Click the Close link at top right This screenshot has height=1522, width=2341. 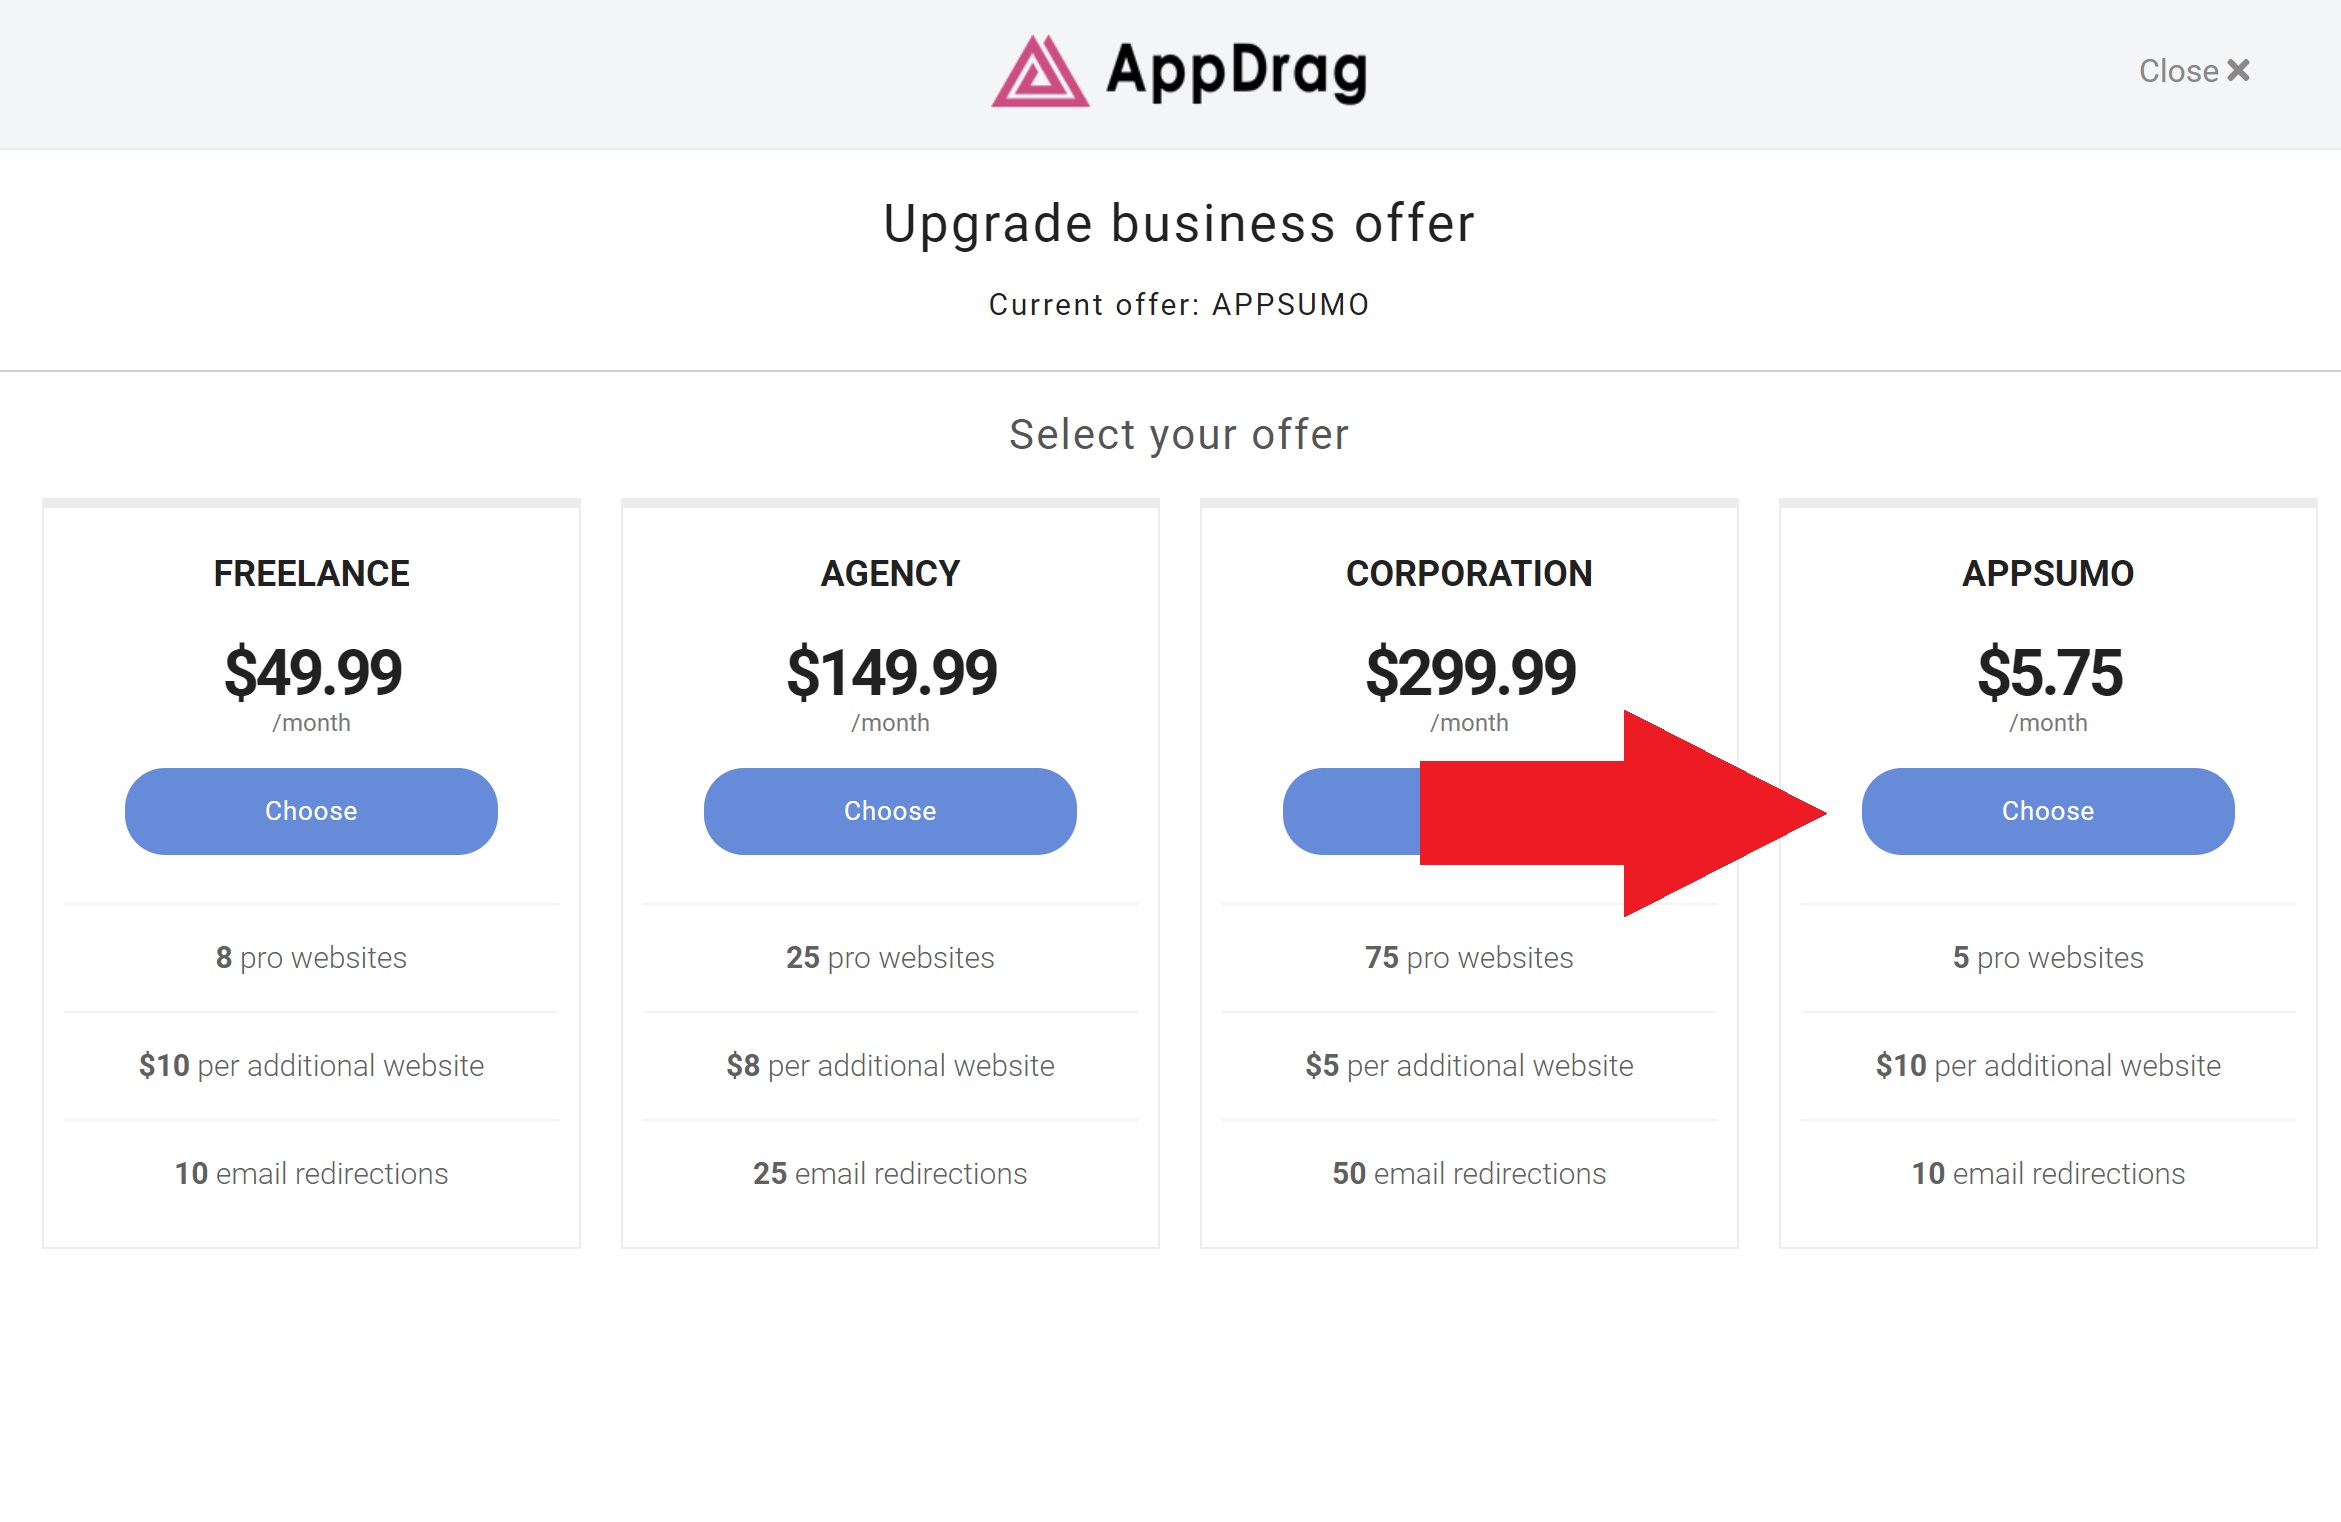tap(2194, 71)
